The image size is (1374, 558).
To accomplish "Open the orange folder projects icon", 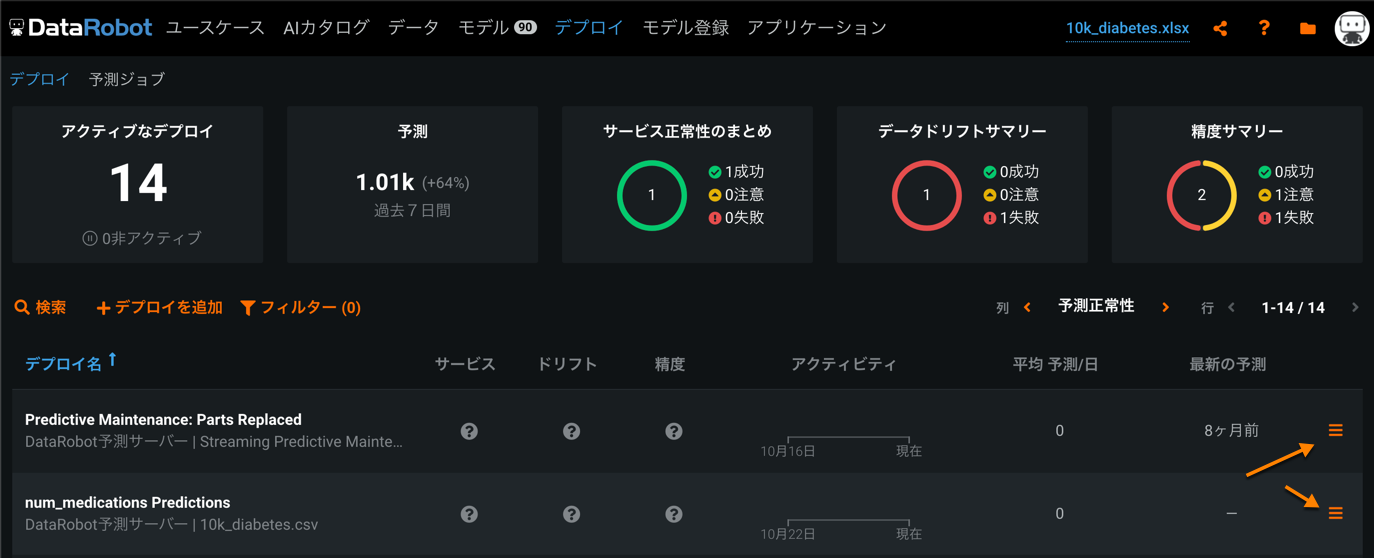I will point(1307,29).
